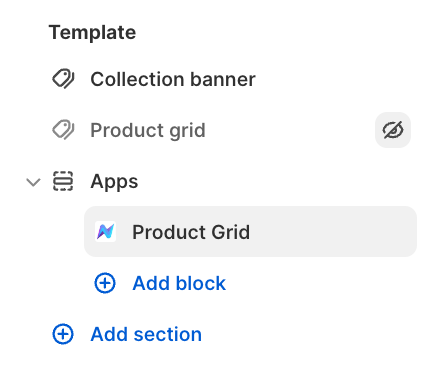This screenshot has width=434, height=371.
Task: Click the greyed Product grid tag icon
Action: tap(63, 130)
